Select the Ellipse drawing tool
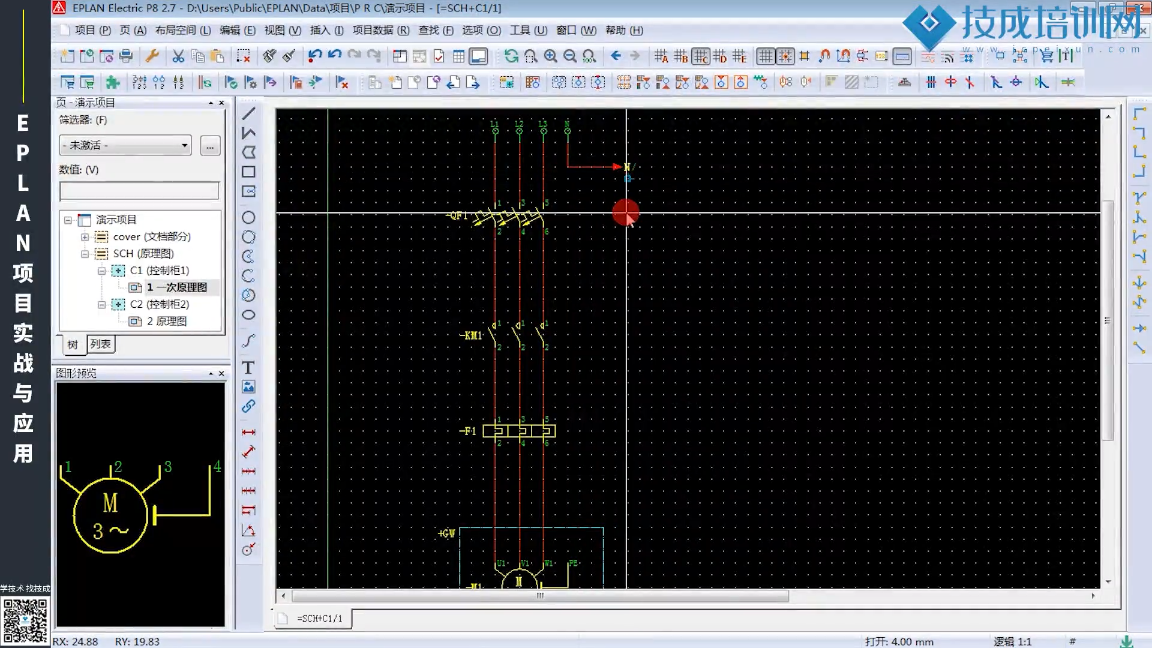This screenshot has width=1152, height=648. (249, 315)
